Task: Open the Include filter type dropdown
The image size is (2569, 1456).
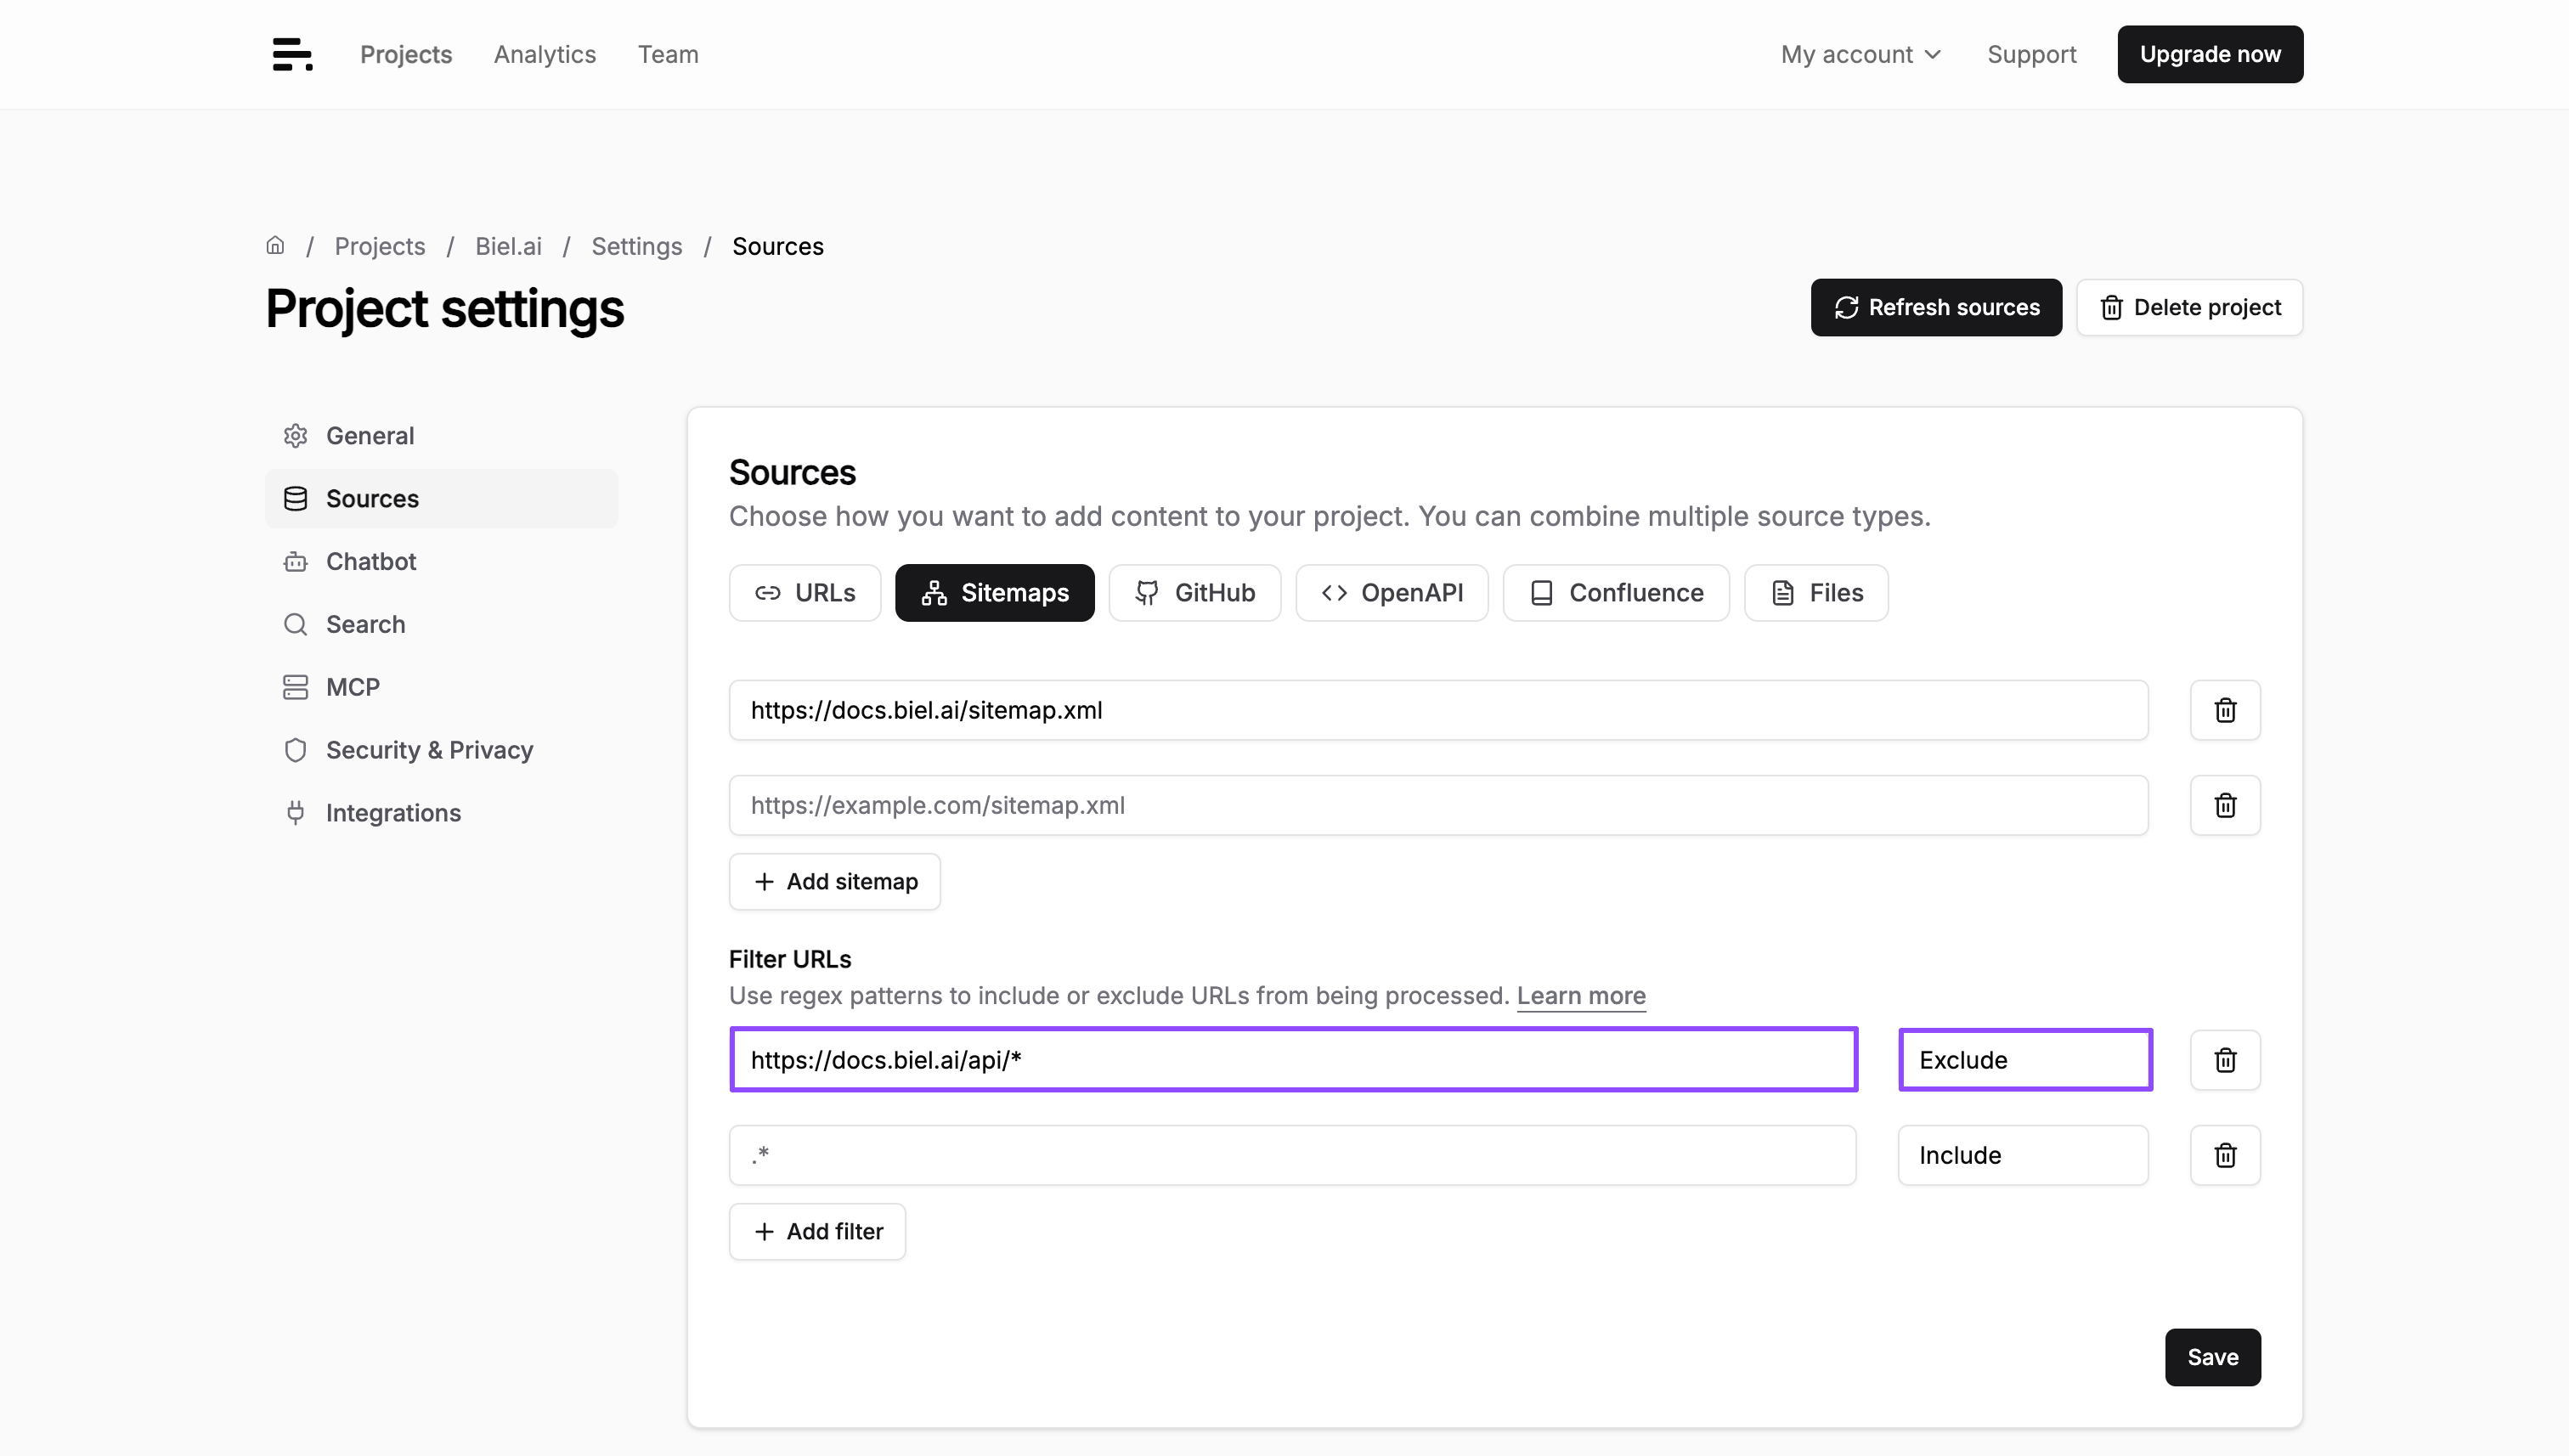Action: [2023, 1155]
